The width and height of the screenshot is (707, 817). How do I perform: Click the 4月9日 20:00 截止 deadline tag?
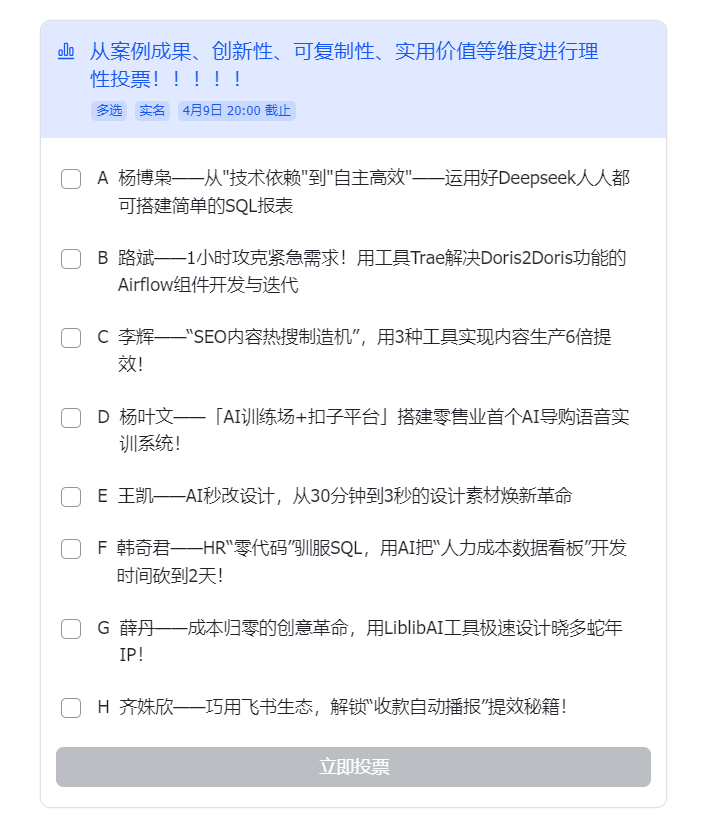pos(237,110)
